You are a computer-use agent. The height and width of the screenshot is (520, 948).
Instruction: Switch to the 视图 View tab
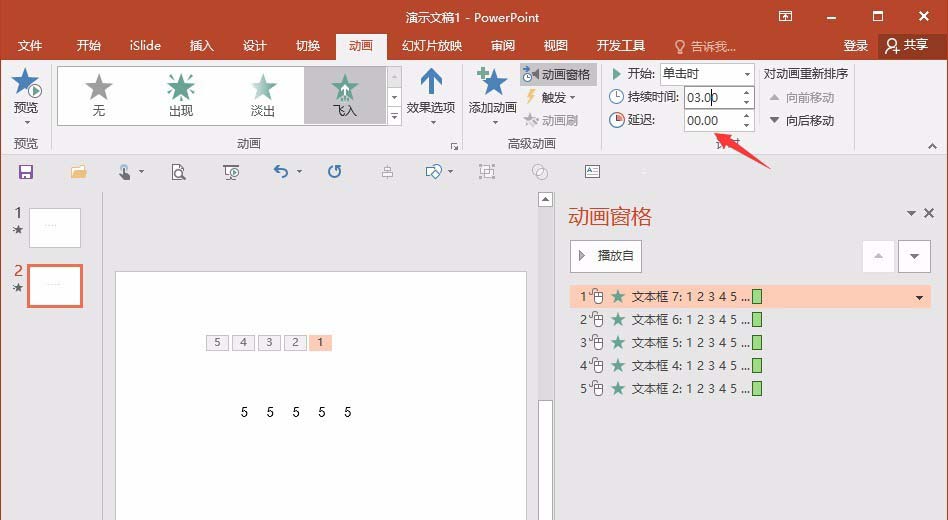[555, 45]
